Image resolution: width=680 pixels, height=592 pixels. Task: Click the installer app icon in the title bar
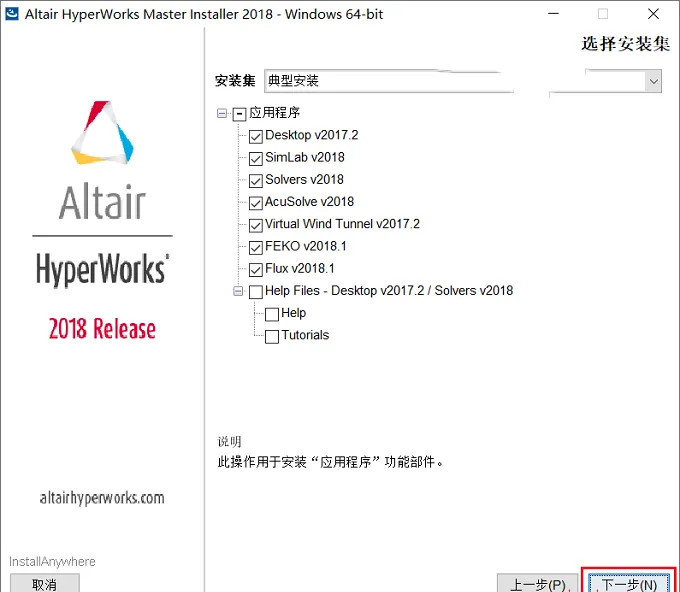click(x=12, y=14)
